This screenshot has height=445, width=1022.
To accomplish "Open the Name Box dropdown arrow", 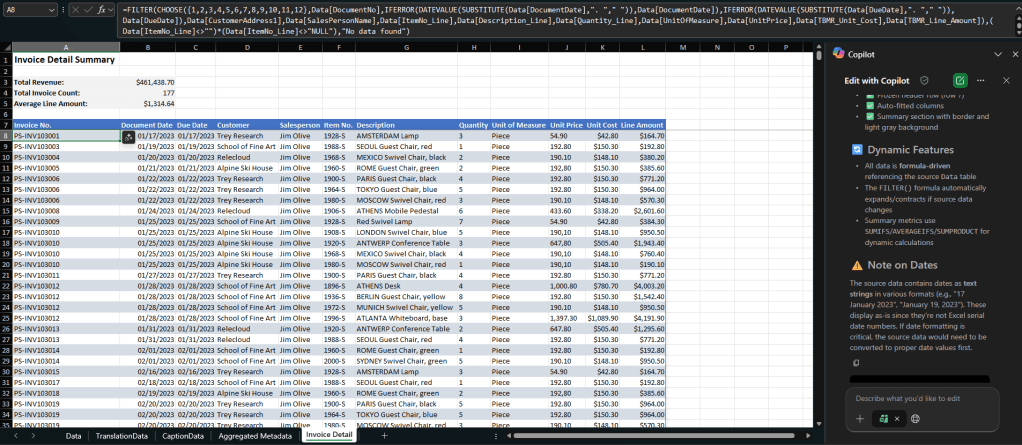I will (51, 8).
